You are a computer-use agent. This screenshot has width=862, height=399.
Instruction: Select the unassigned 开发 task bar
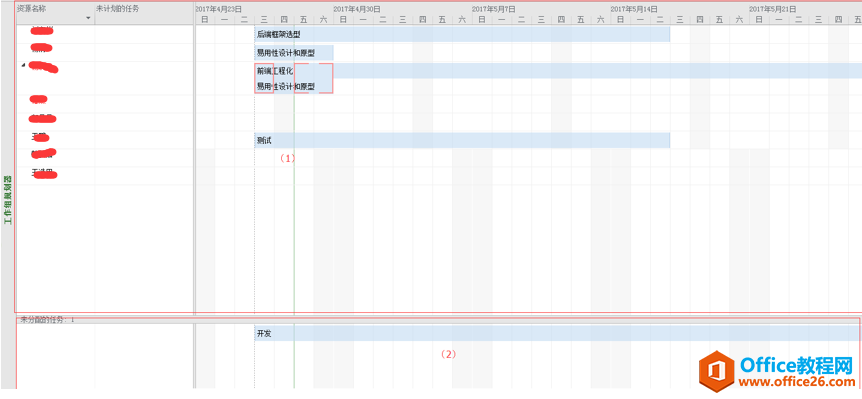pyautogui.click(x=557, y=333)
